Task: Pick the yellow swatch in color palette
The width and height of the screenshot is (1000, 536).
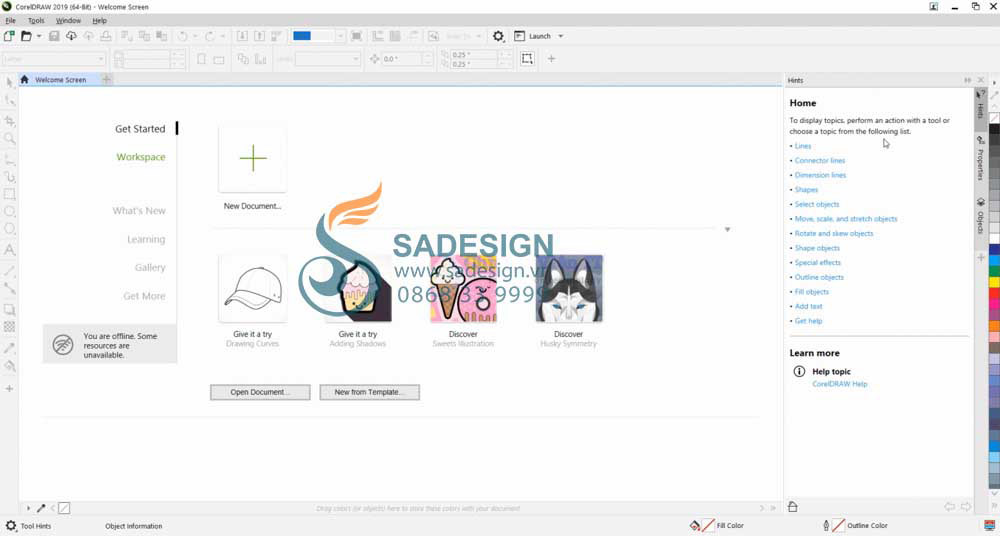Action: [x=994, y=281]
